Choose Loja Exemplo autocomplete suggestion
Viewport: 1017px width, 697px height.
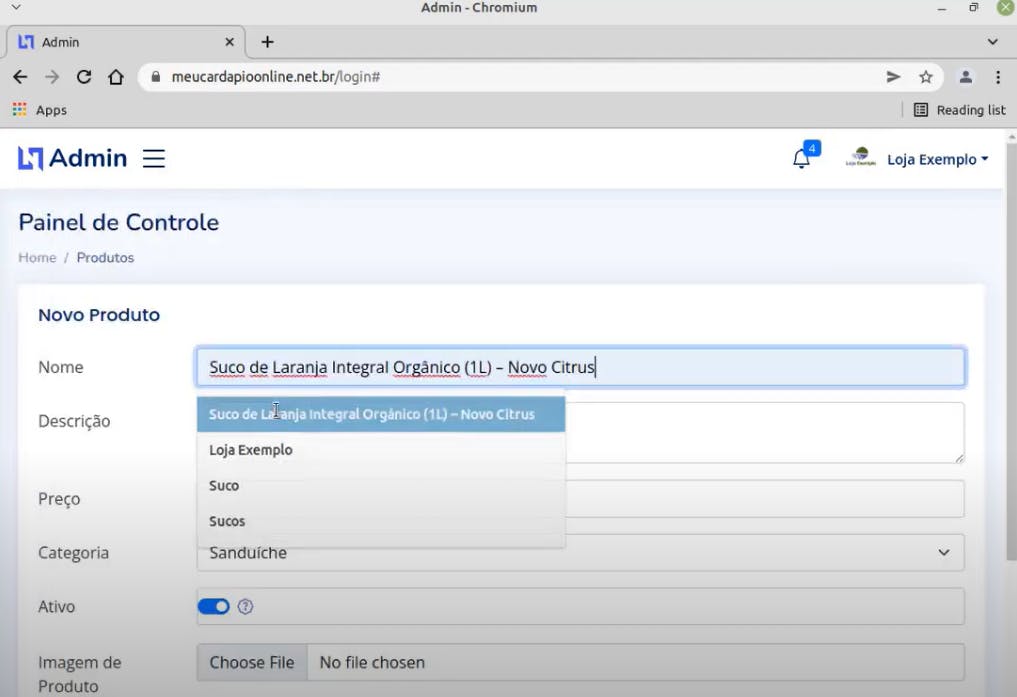pos(381,450)
